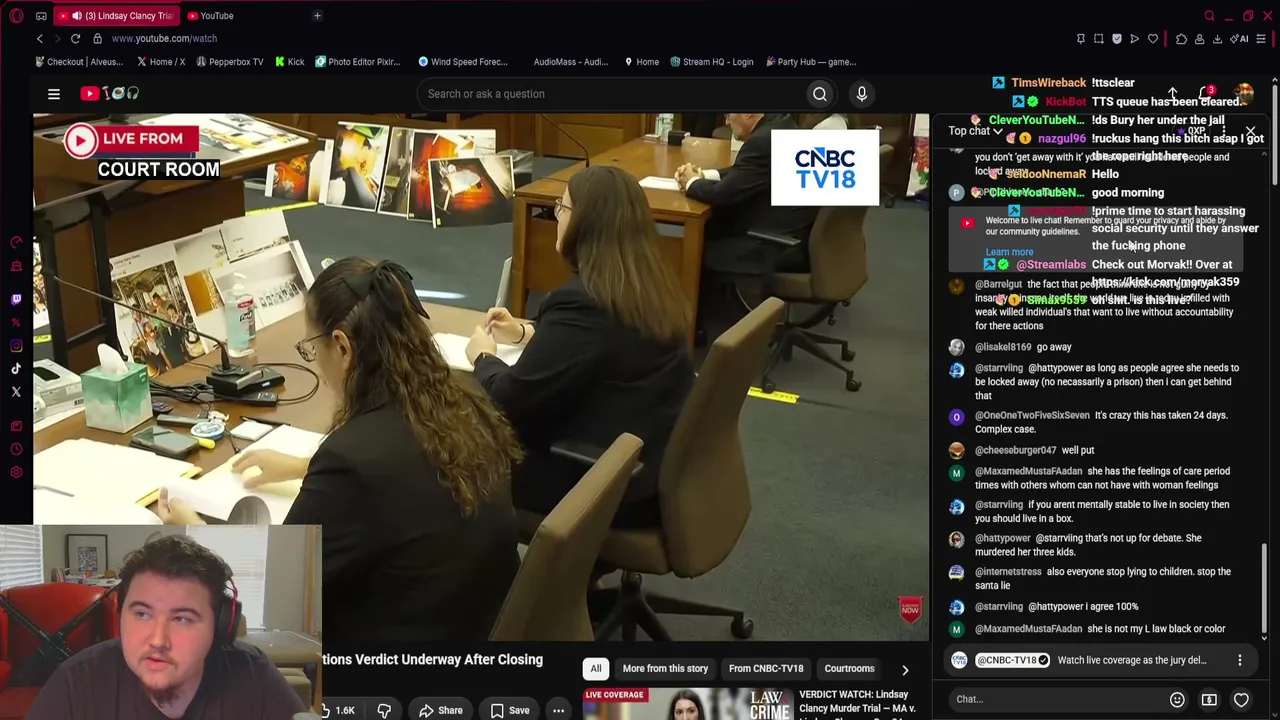Open the GX Cleaner sidebar icon
The width and height of the screenshot is (1280, 720).
16,266
